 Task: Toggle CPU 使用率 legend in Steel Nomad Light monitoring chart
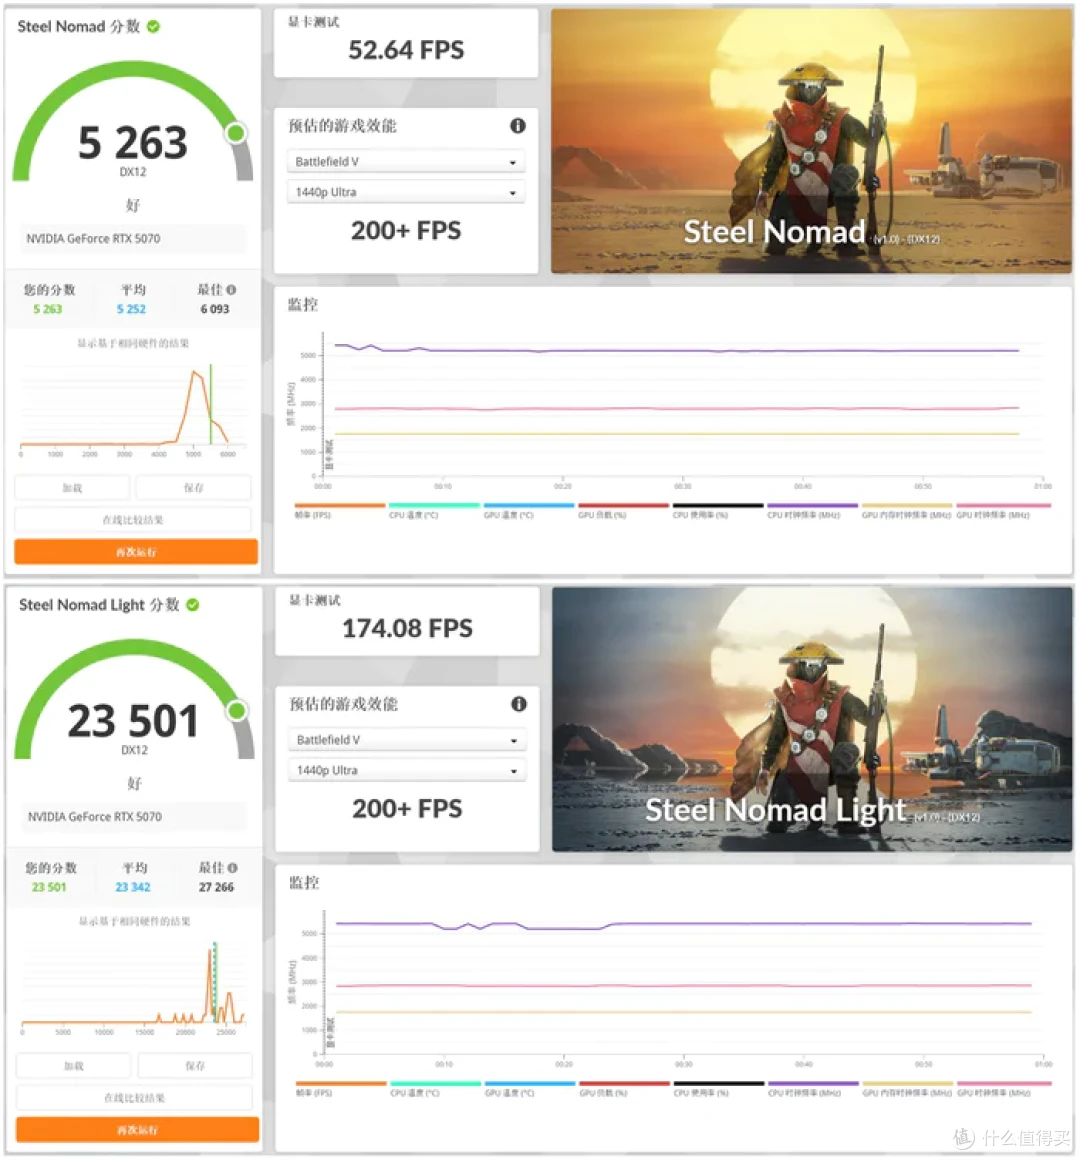pyautogui.click(x=719, y=1088)
